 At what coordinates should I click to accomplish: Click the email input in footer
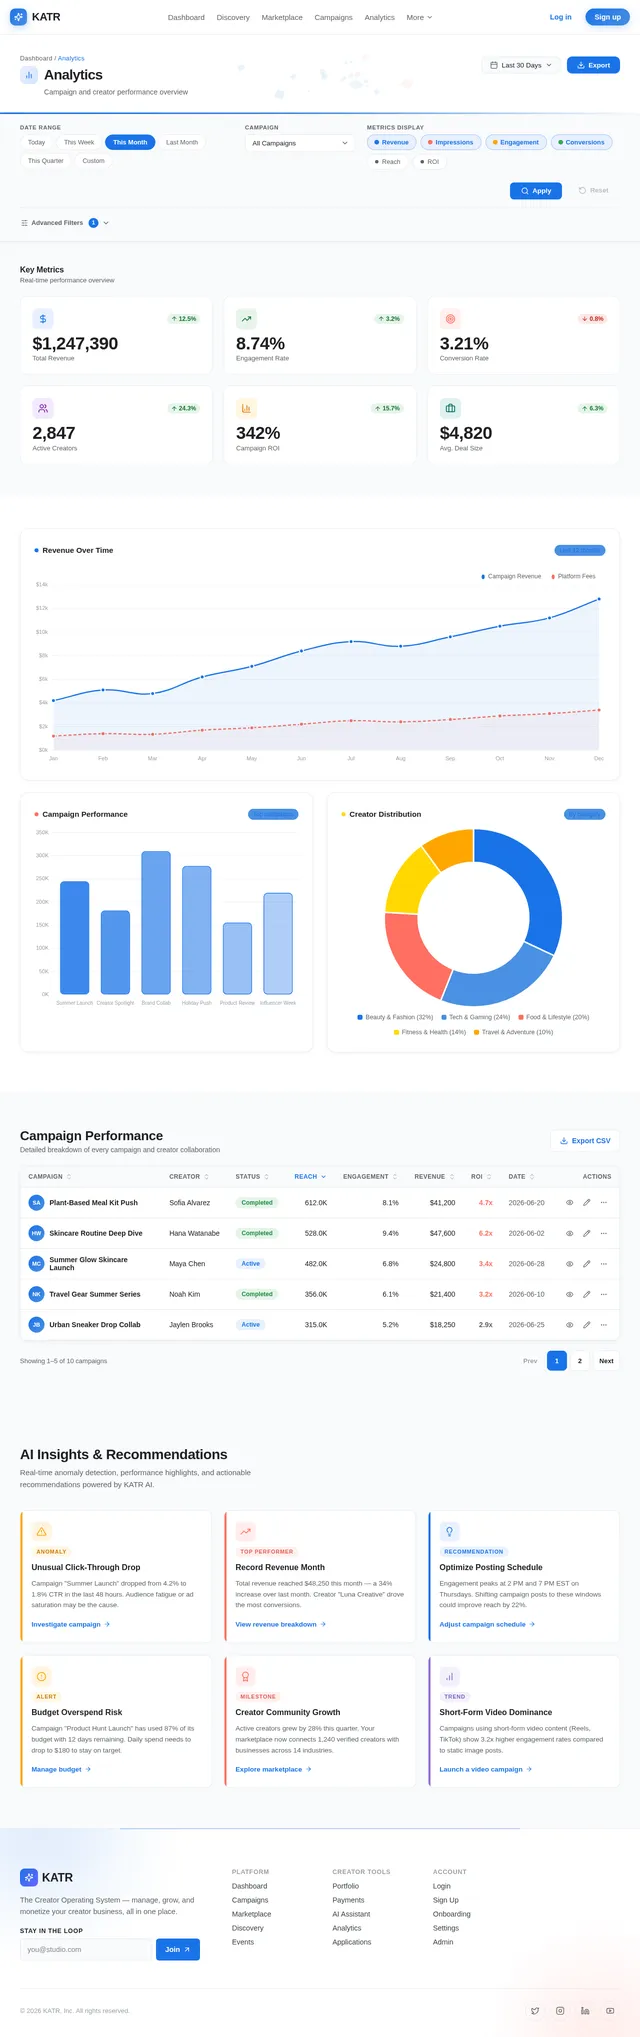tap(86, 1949)
